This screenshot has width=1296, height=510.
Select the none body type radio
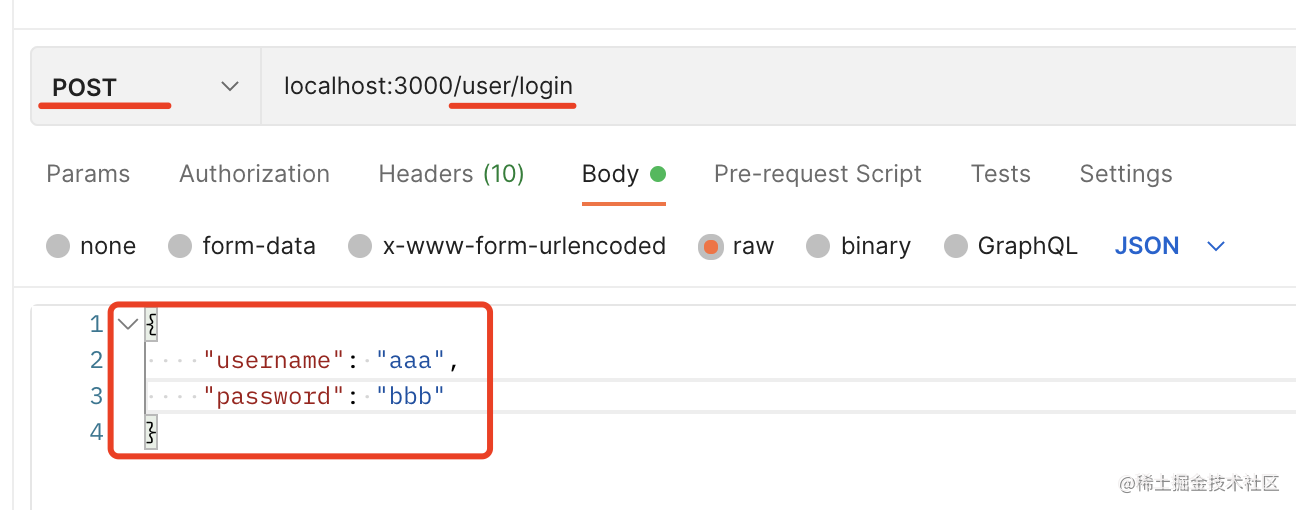pos(59,246)
